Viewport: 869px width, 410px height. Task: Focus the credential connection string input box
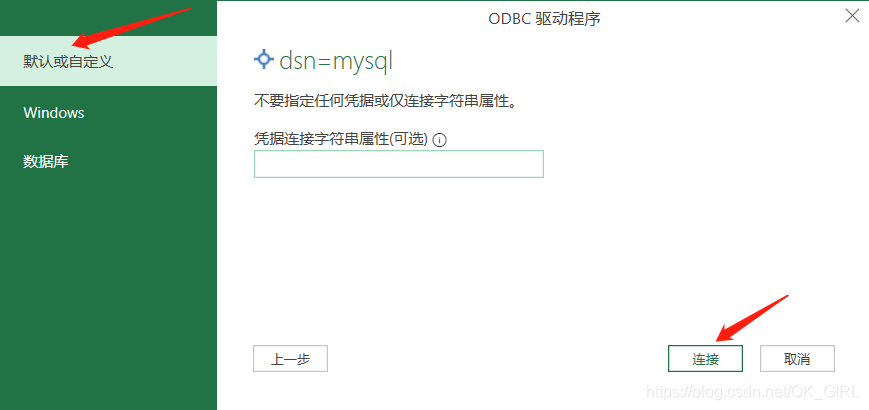coord(398,164)
